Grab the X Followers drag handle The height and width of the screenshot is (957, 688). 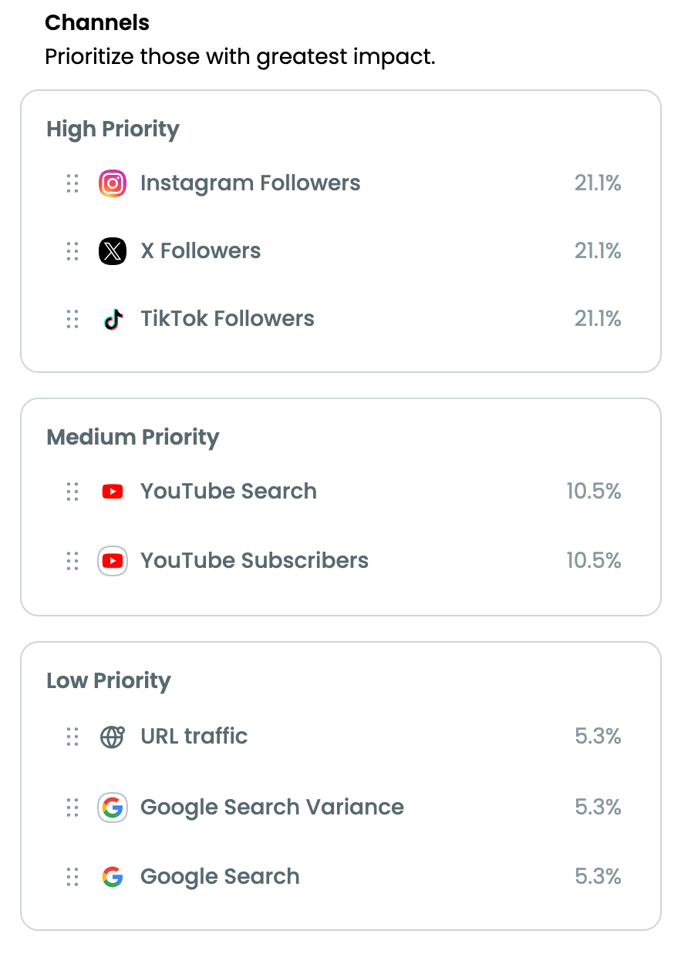click(73, 251)
